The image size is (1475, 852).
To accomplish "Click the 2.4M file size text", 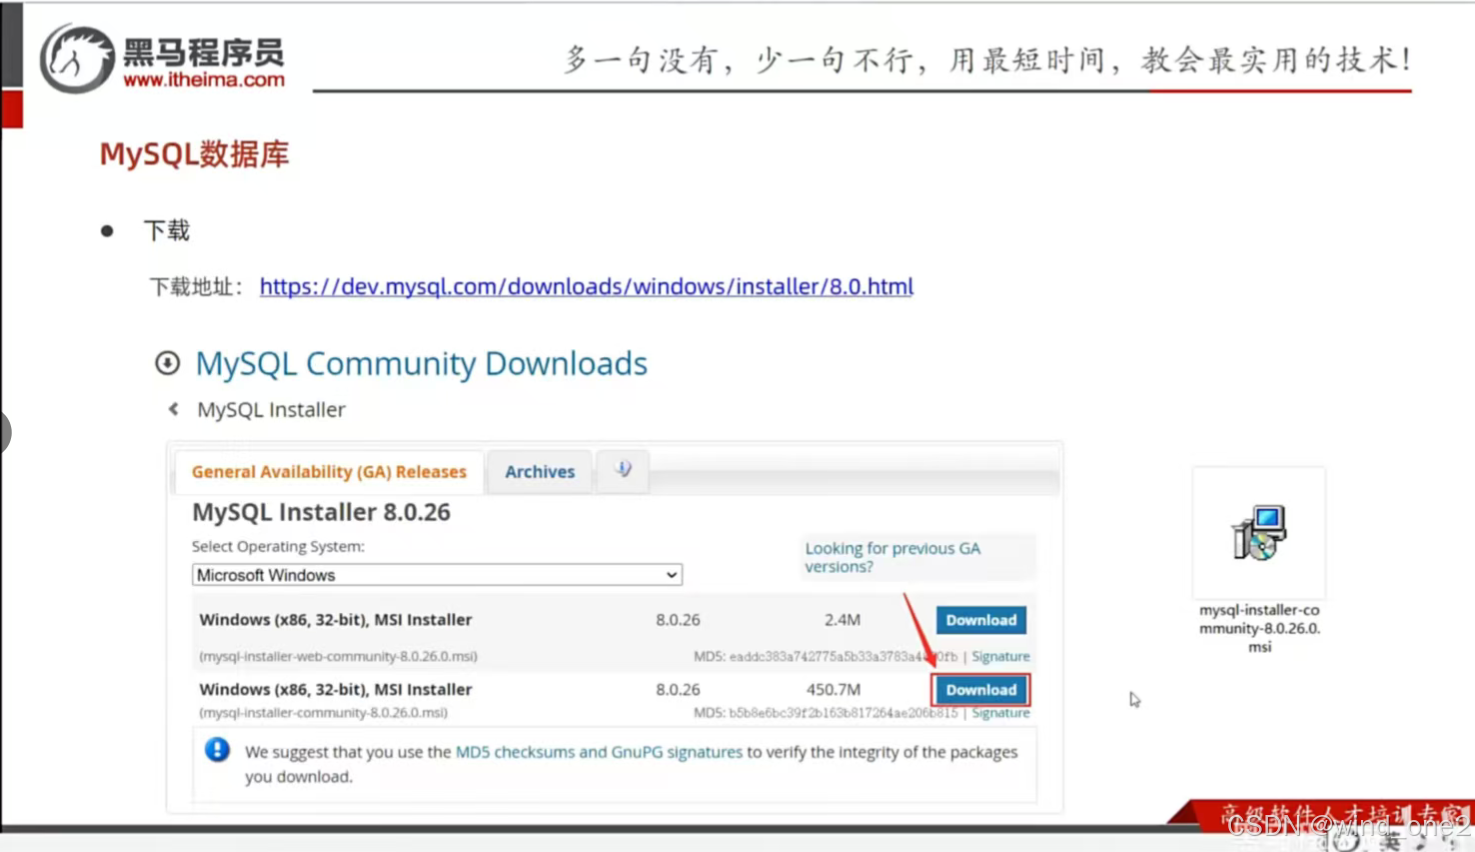I will pos(842,620).
